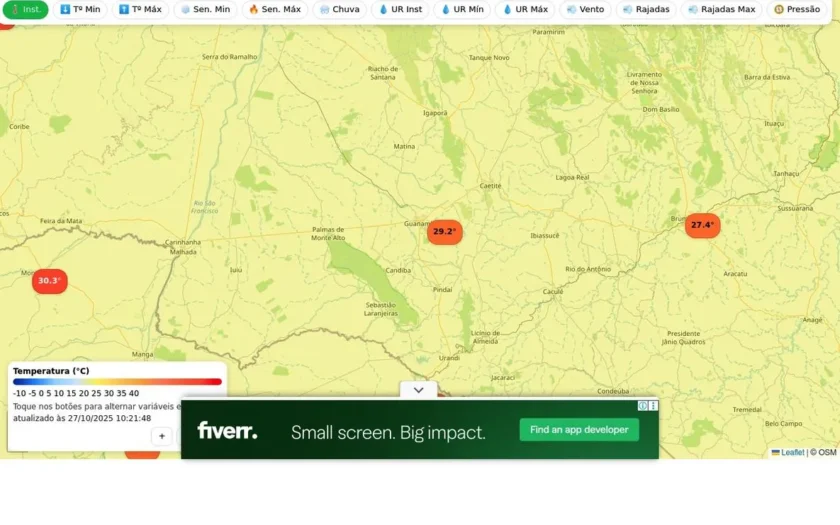Select the Vento wind layer

coord(585,9)
